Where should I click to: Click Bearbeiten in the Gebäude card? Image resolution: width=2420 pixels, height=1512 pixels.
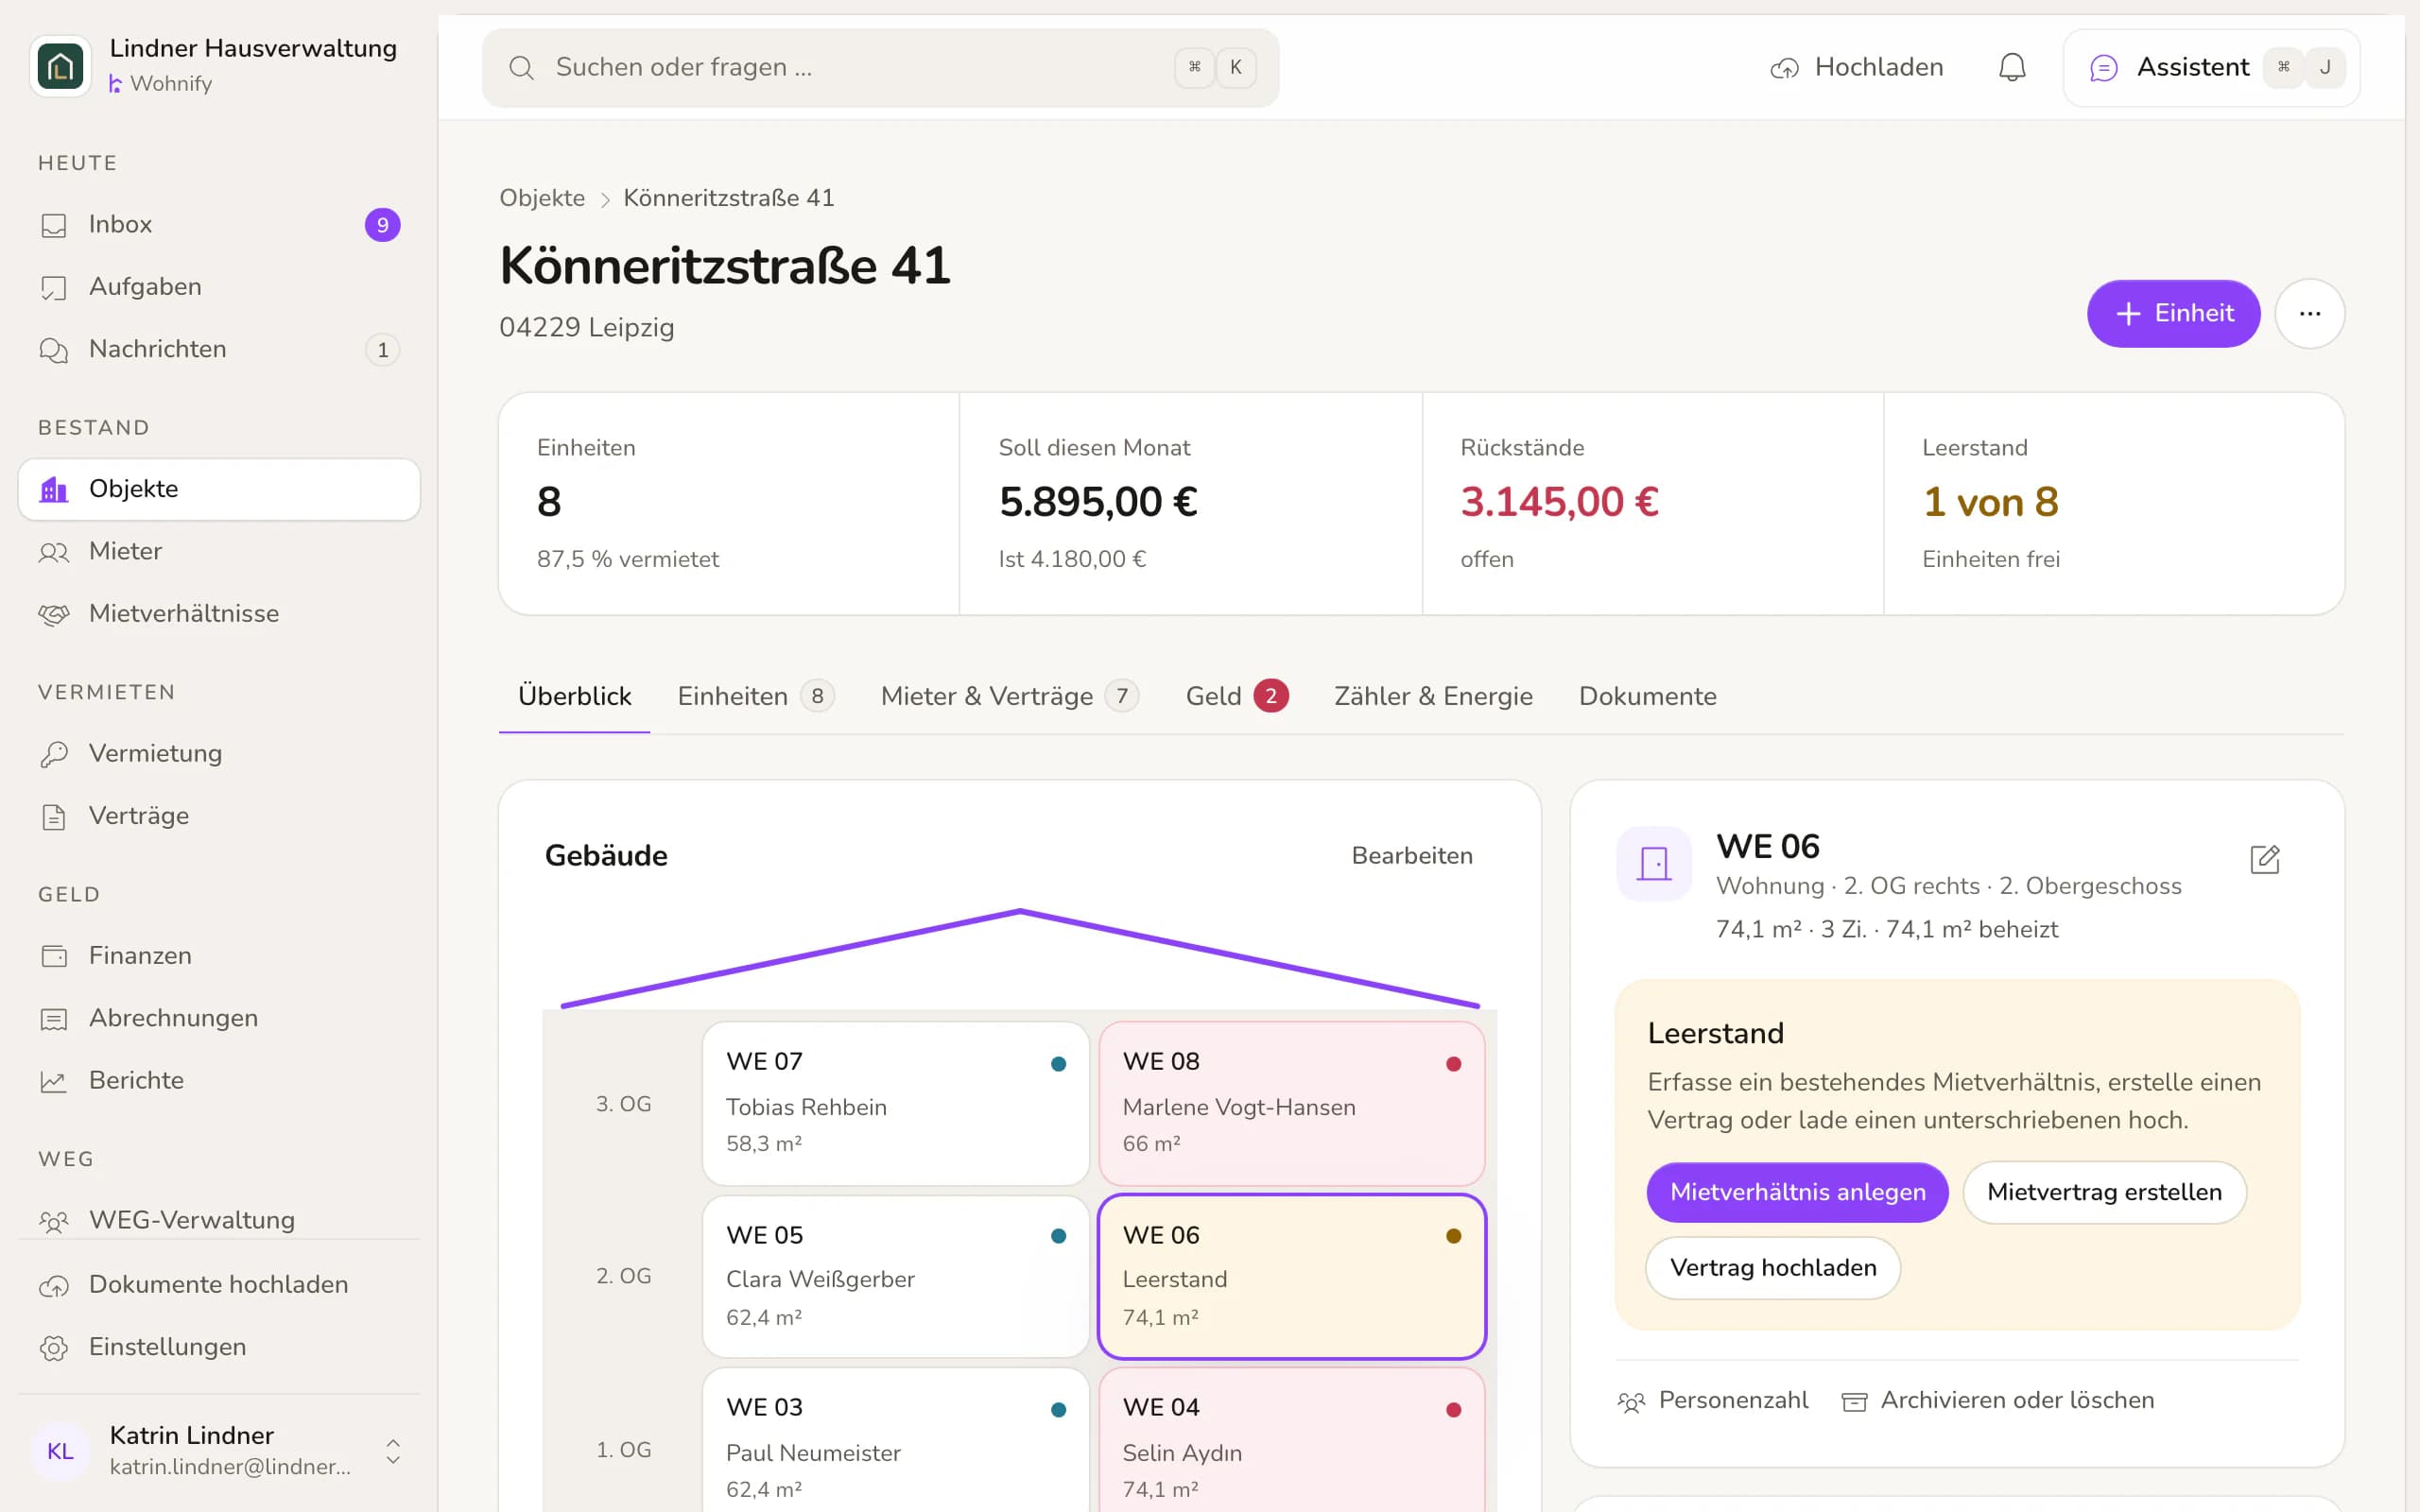[x=1412, y=856]
